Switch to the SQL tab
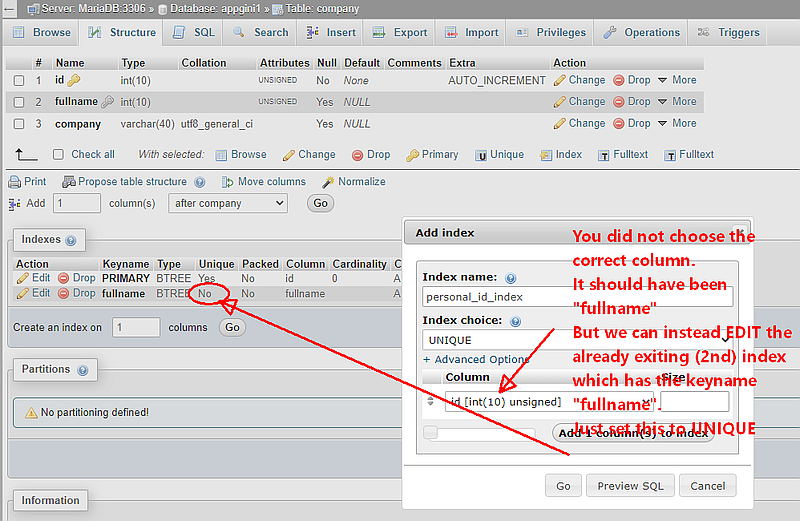The width and height of the screenshot is (800, 521). (x=193, y=33)
